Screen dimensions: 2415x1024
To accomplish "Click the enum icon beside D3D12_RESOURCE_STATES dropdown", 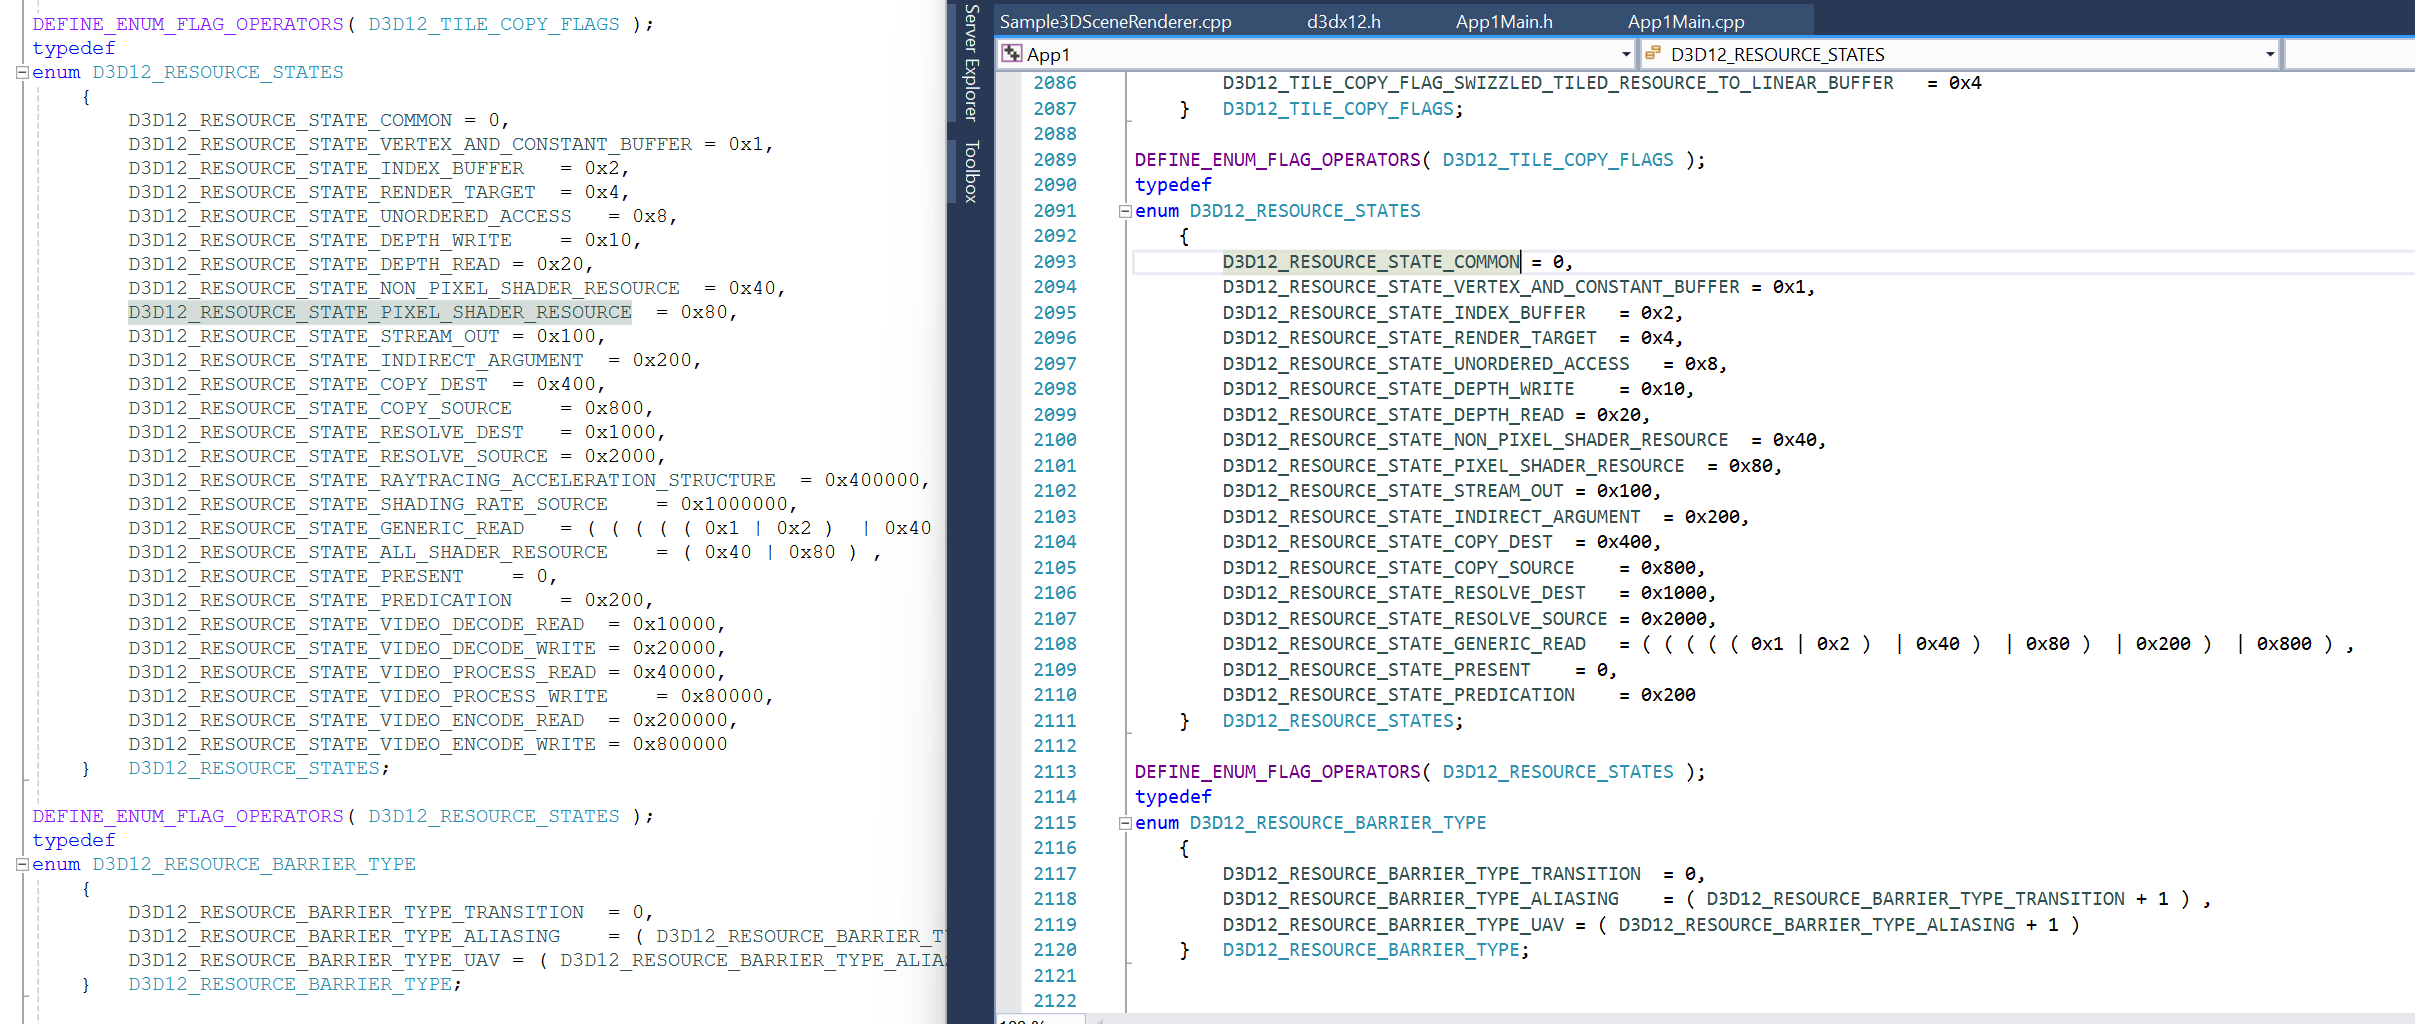I will tap(1653, 54).
